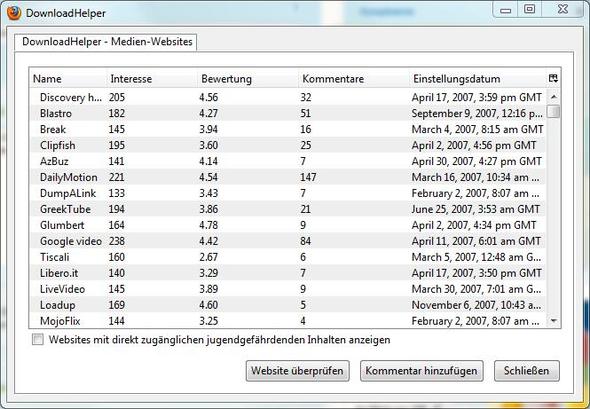Open the column picker icon in the table header
The image size is (590, 409).
[553, 78]
